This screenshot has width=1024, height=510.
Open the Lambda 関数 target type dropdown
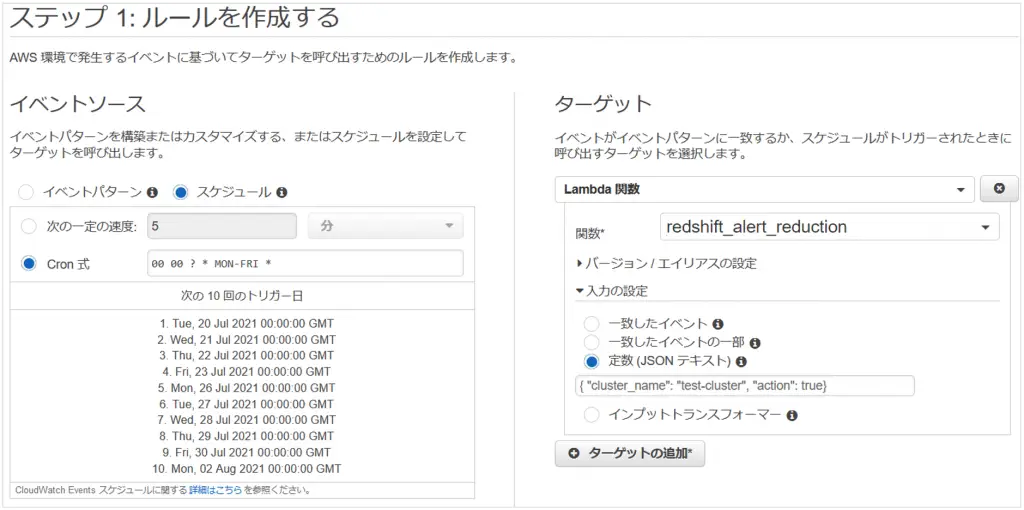click(764, 189)
